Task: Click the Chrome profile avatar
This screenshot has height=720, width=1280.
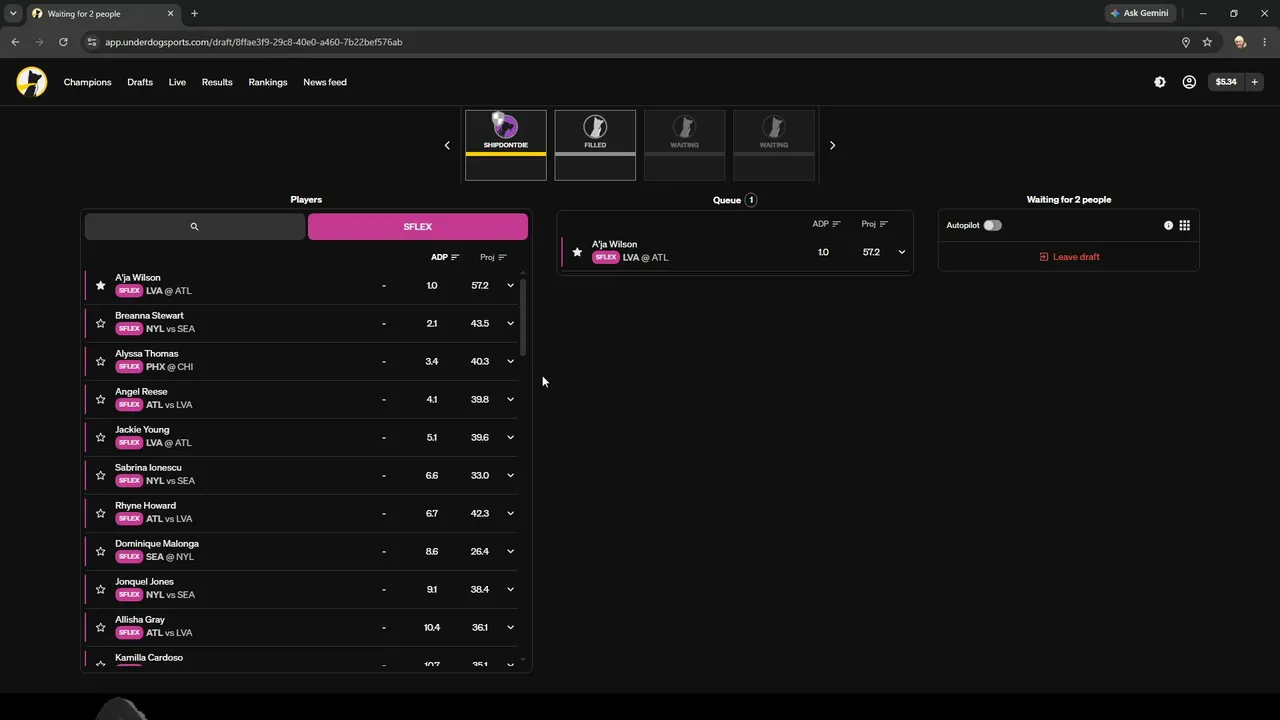Action: tap(1240, 42)
